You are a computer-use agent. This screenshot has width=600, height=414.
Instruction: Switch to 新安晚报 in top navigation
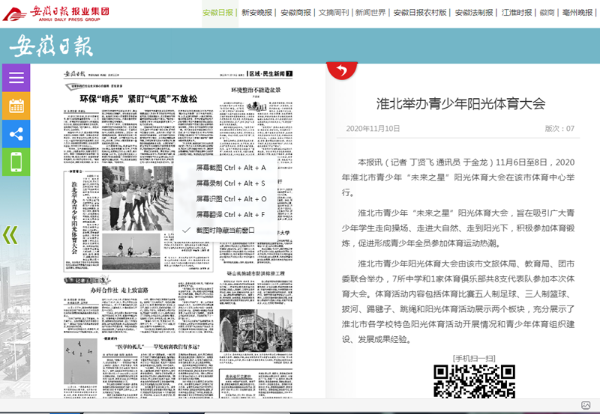pos(257,13)
